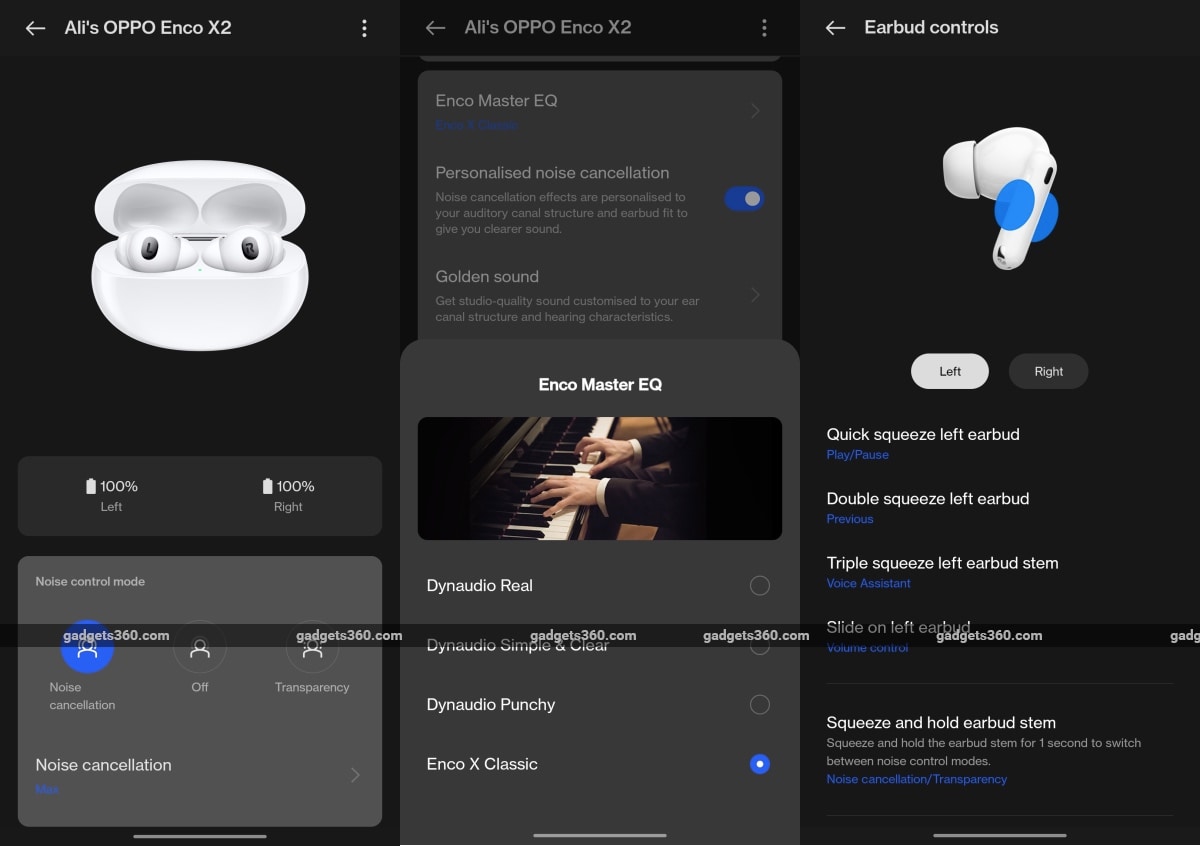Select the Noise cancellation mode icon

pos(87,648)
